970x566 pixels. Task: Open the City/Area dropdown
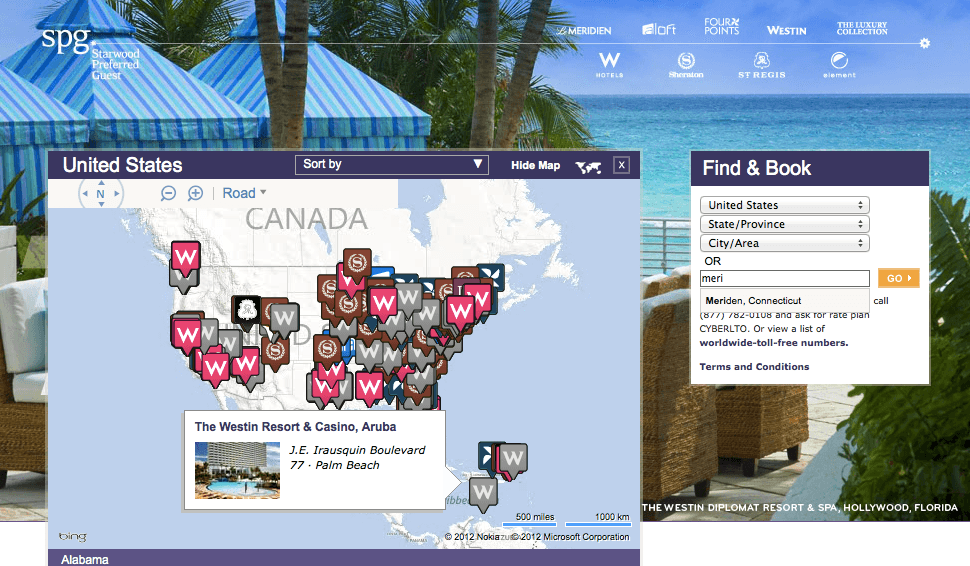click(784, 243)
